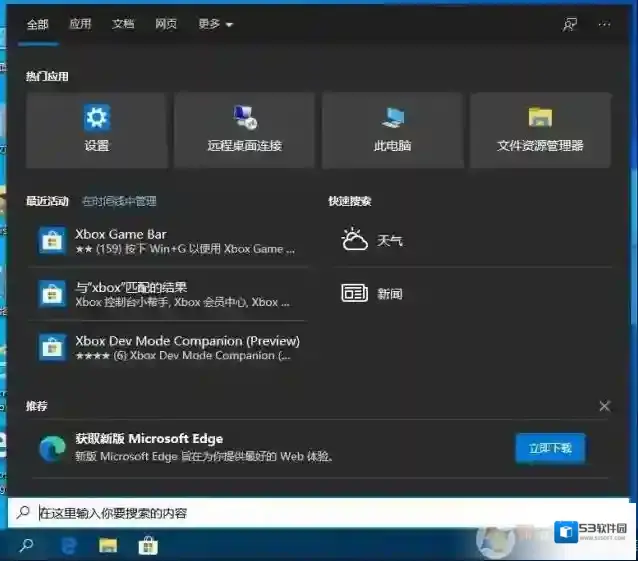
Task: Dismiss the 推荐 recommendation section
Action: [x=604, y=406]
